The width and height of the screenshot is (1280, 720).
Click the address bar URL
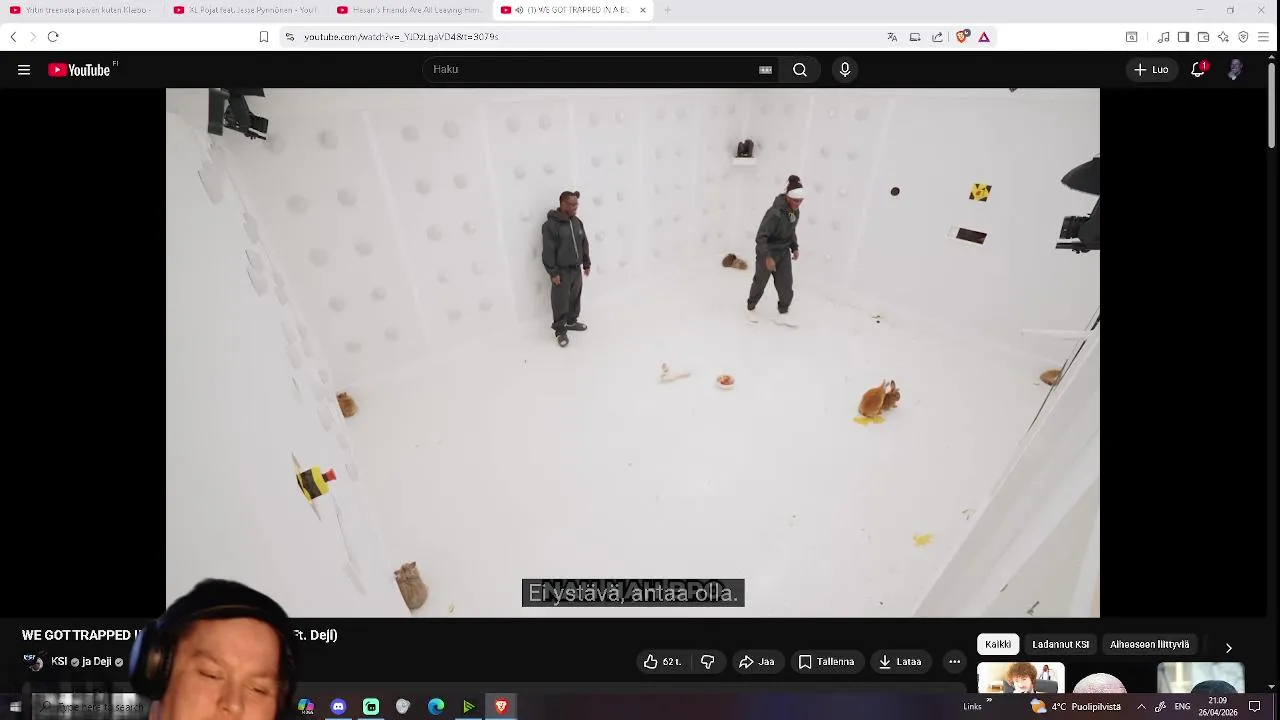[400, 37]
